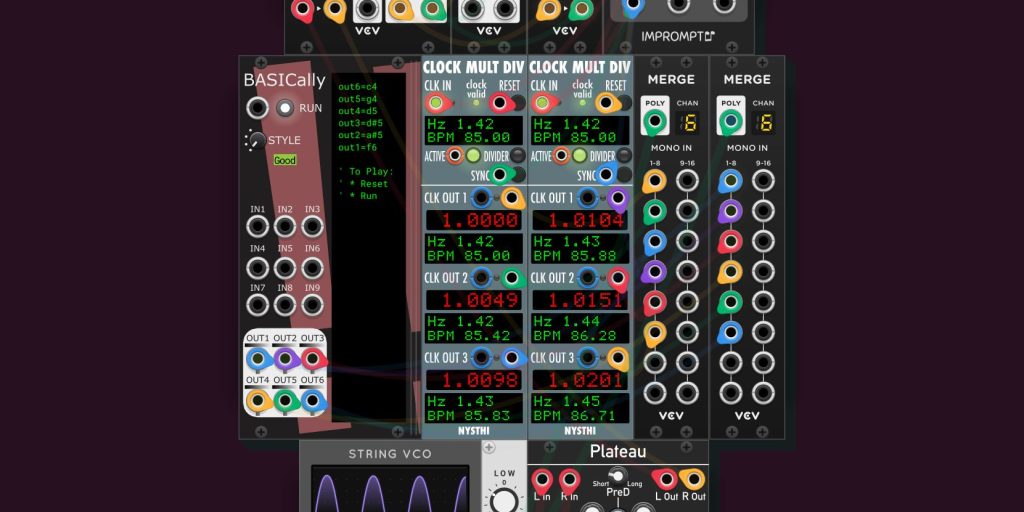Toggle the green ACTIVE button on right Clock Mult Div
This screenshot has width=1024, height=512.
[579, 155]
